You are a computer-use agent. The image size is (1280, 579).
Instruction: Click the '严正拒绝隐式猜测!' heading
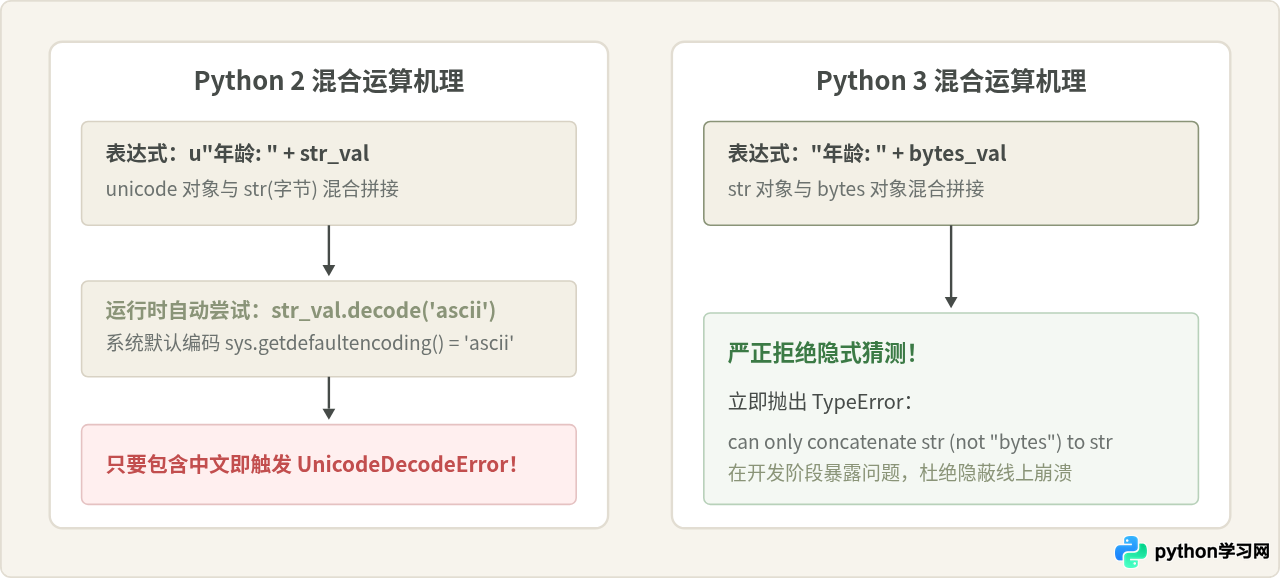click(x=823, y=354)
